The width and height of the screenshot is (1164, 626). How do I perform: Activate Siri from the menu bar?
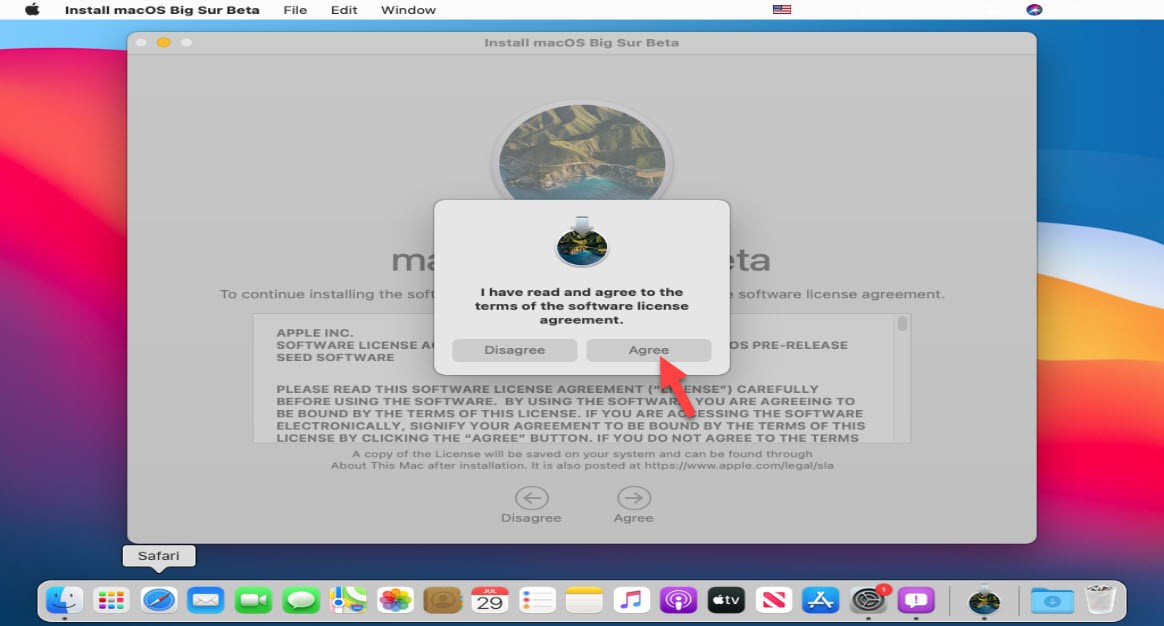[x=1034, y=10]
